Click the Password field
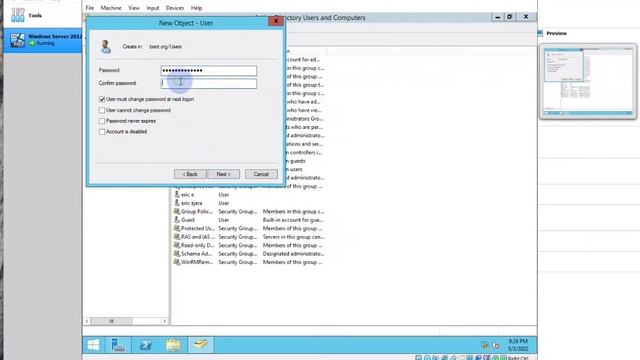 point(209,70)
